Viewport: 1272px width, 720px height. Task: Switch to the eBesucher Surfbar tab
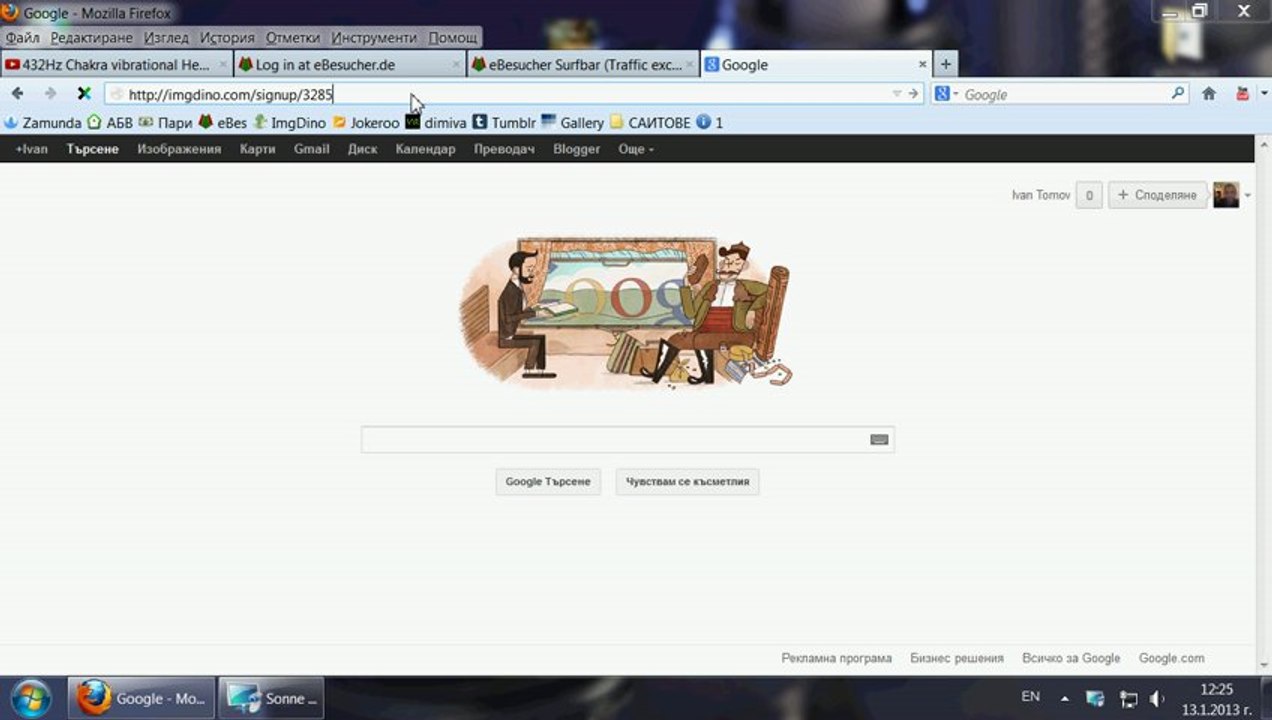(x=583, y=64)
